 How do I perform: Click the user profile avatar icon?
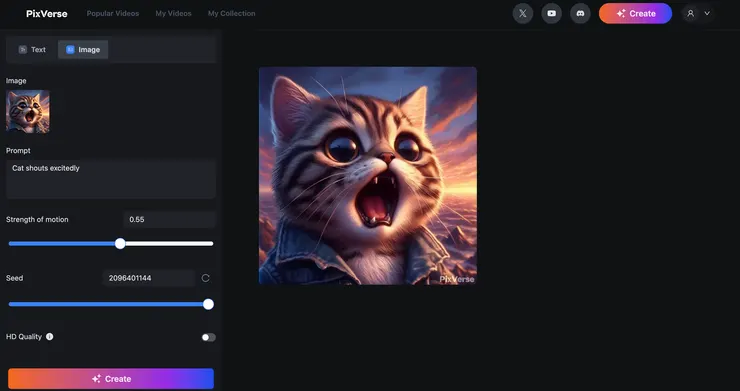point(690,14)
